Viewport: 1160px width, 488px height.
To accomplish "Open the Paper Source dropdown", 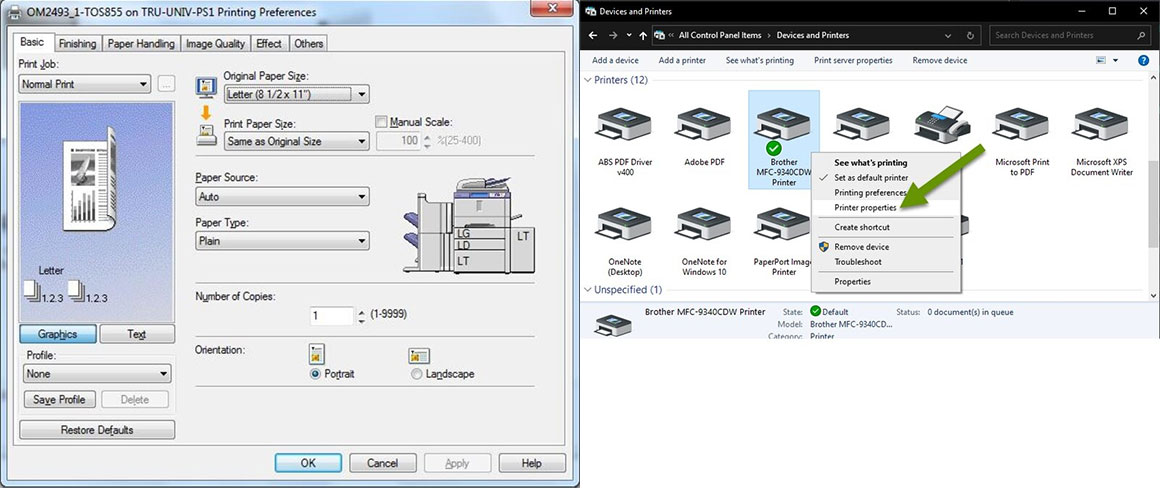I will coord(283,197).
